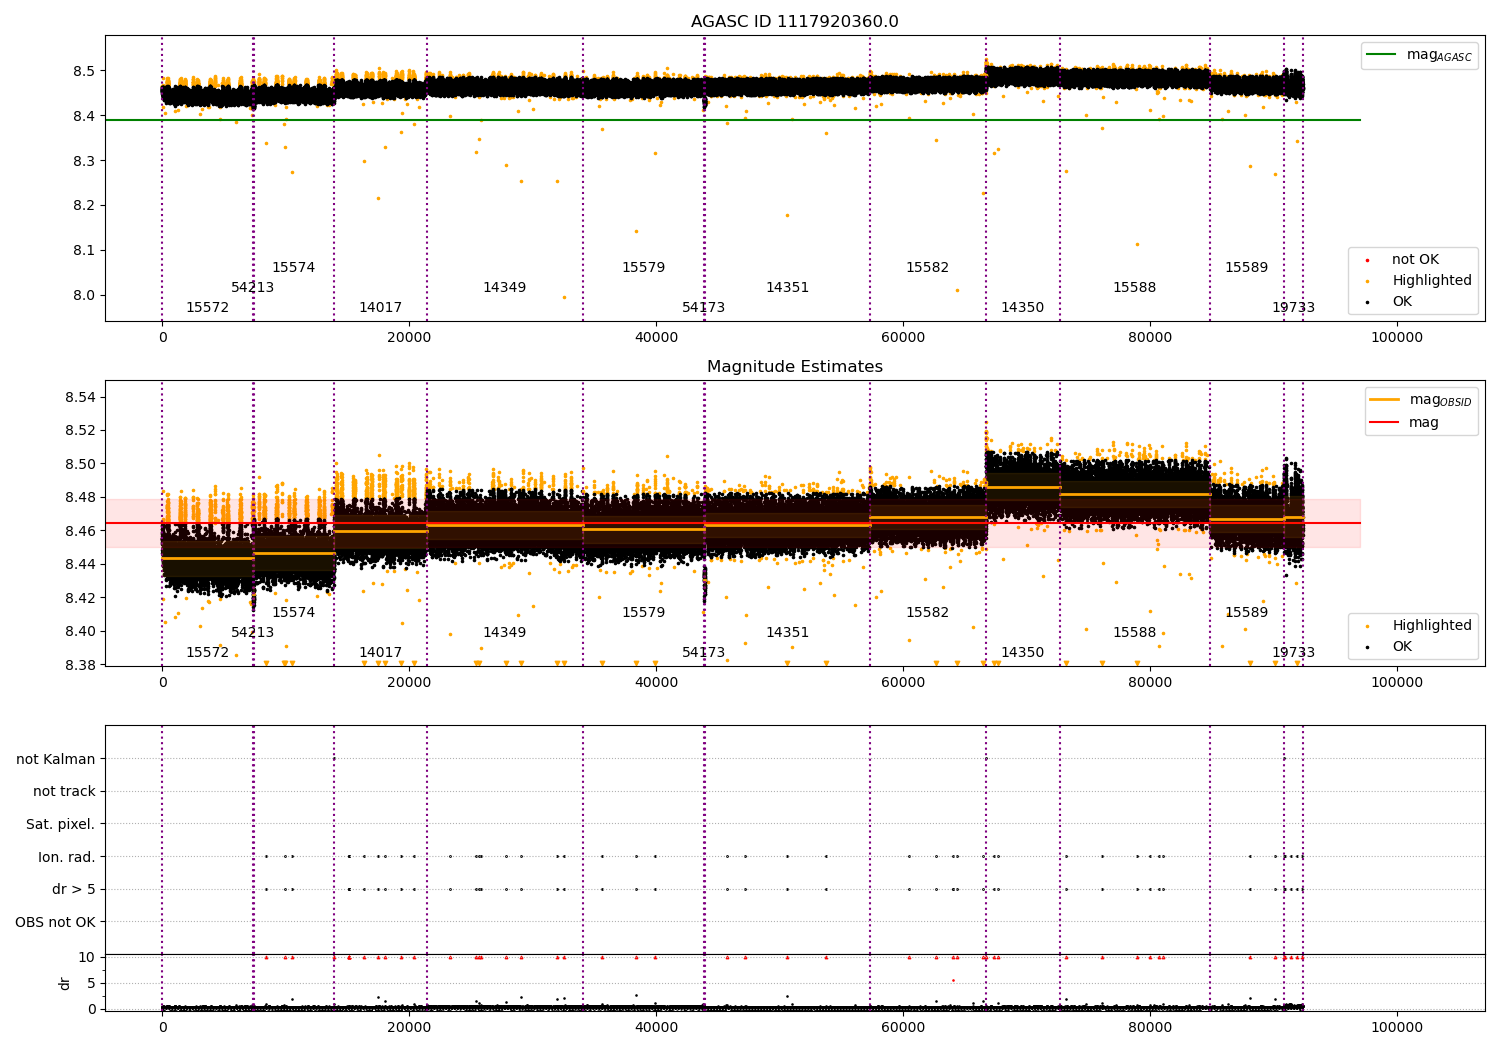
Task: Select OBSID label 14017 in top plot
Action: (380, 308)
